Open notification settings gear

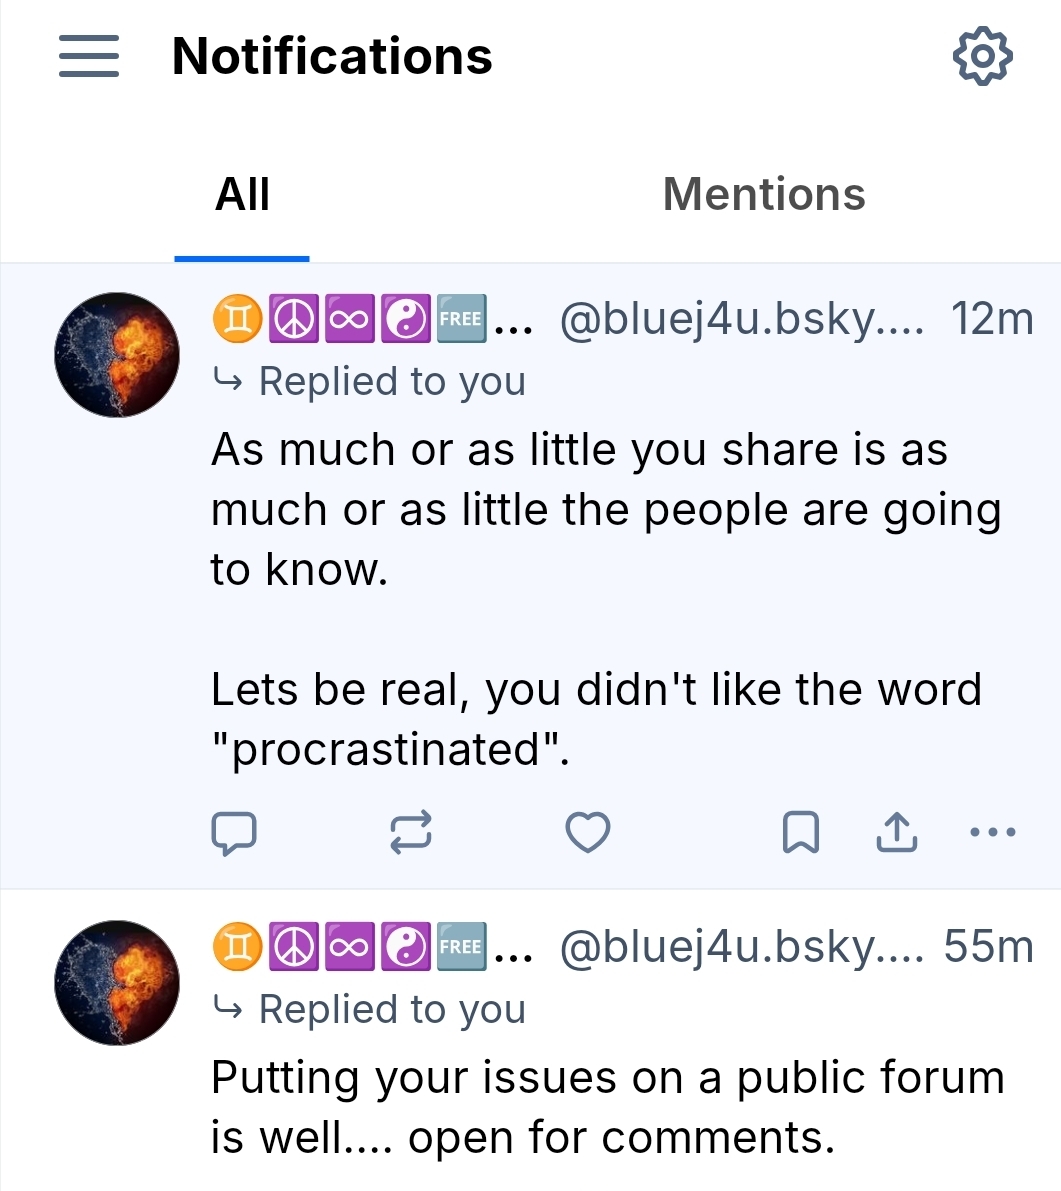click(982, 57)
